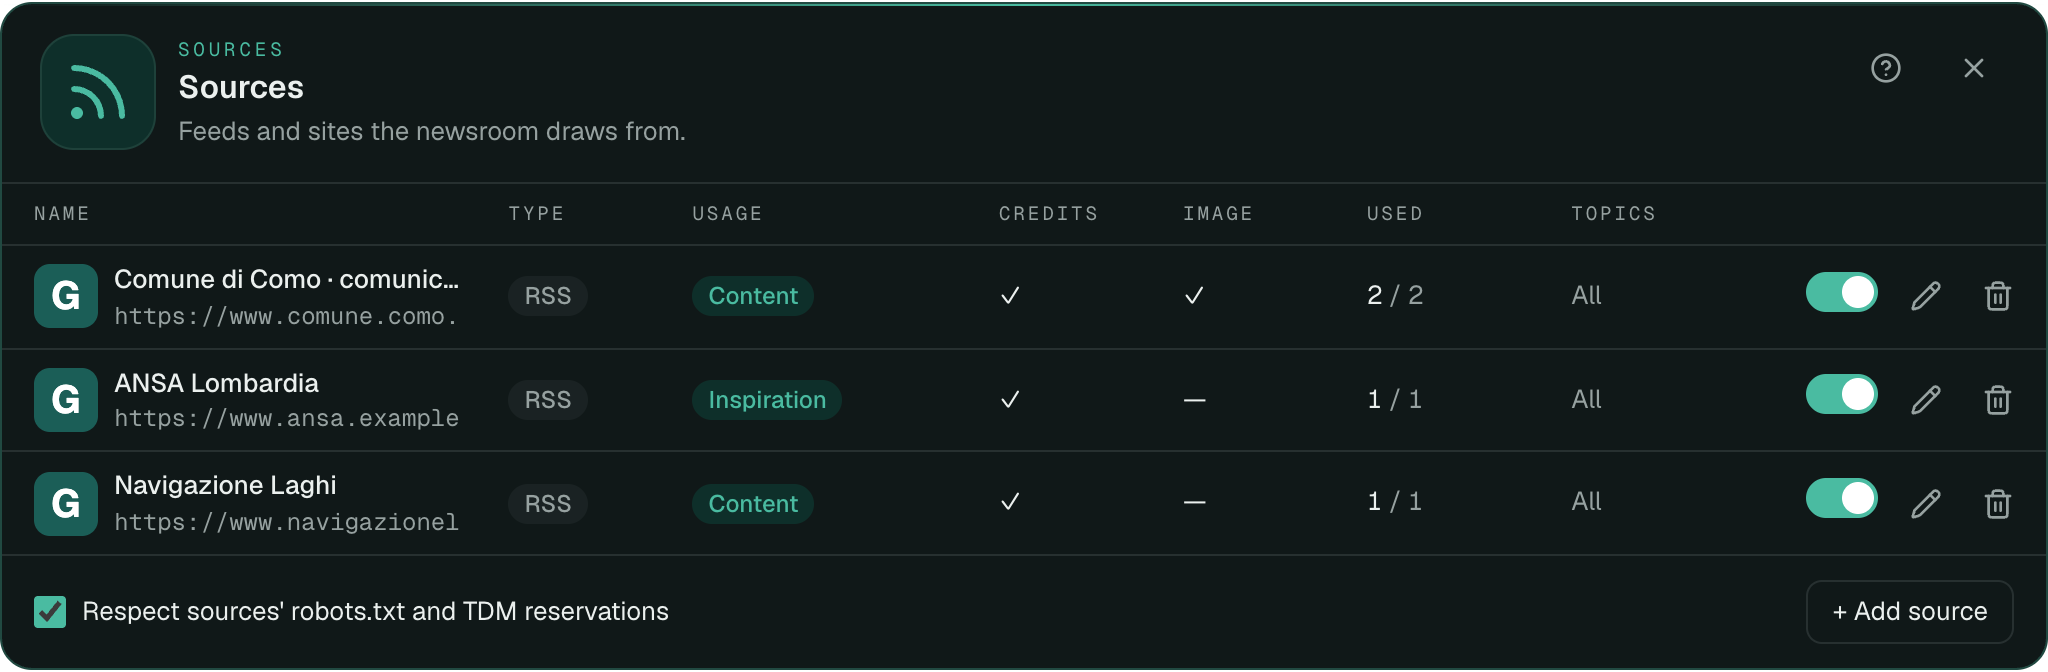Delete the Navigazione Laghi source
This screenshot has height=672, width=2048.
coord(1998,504)
